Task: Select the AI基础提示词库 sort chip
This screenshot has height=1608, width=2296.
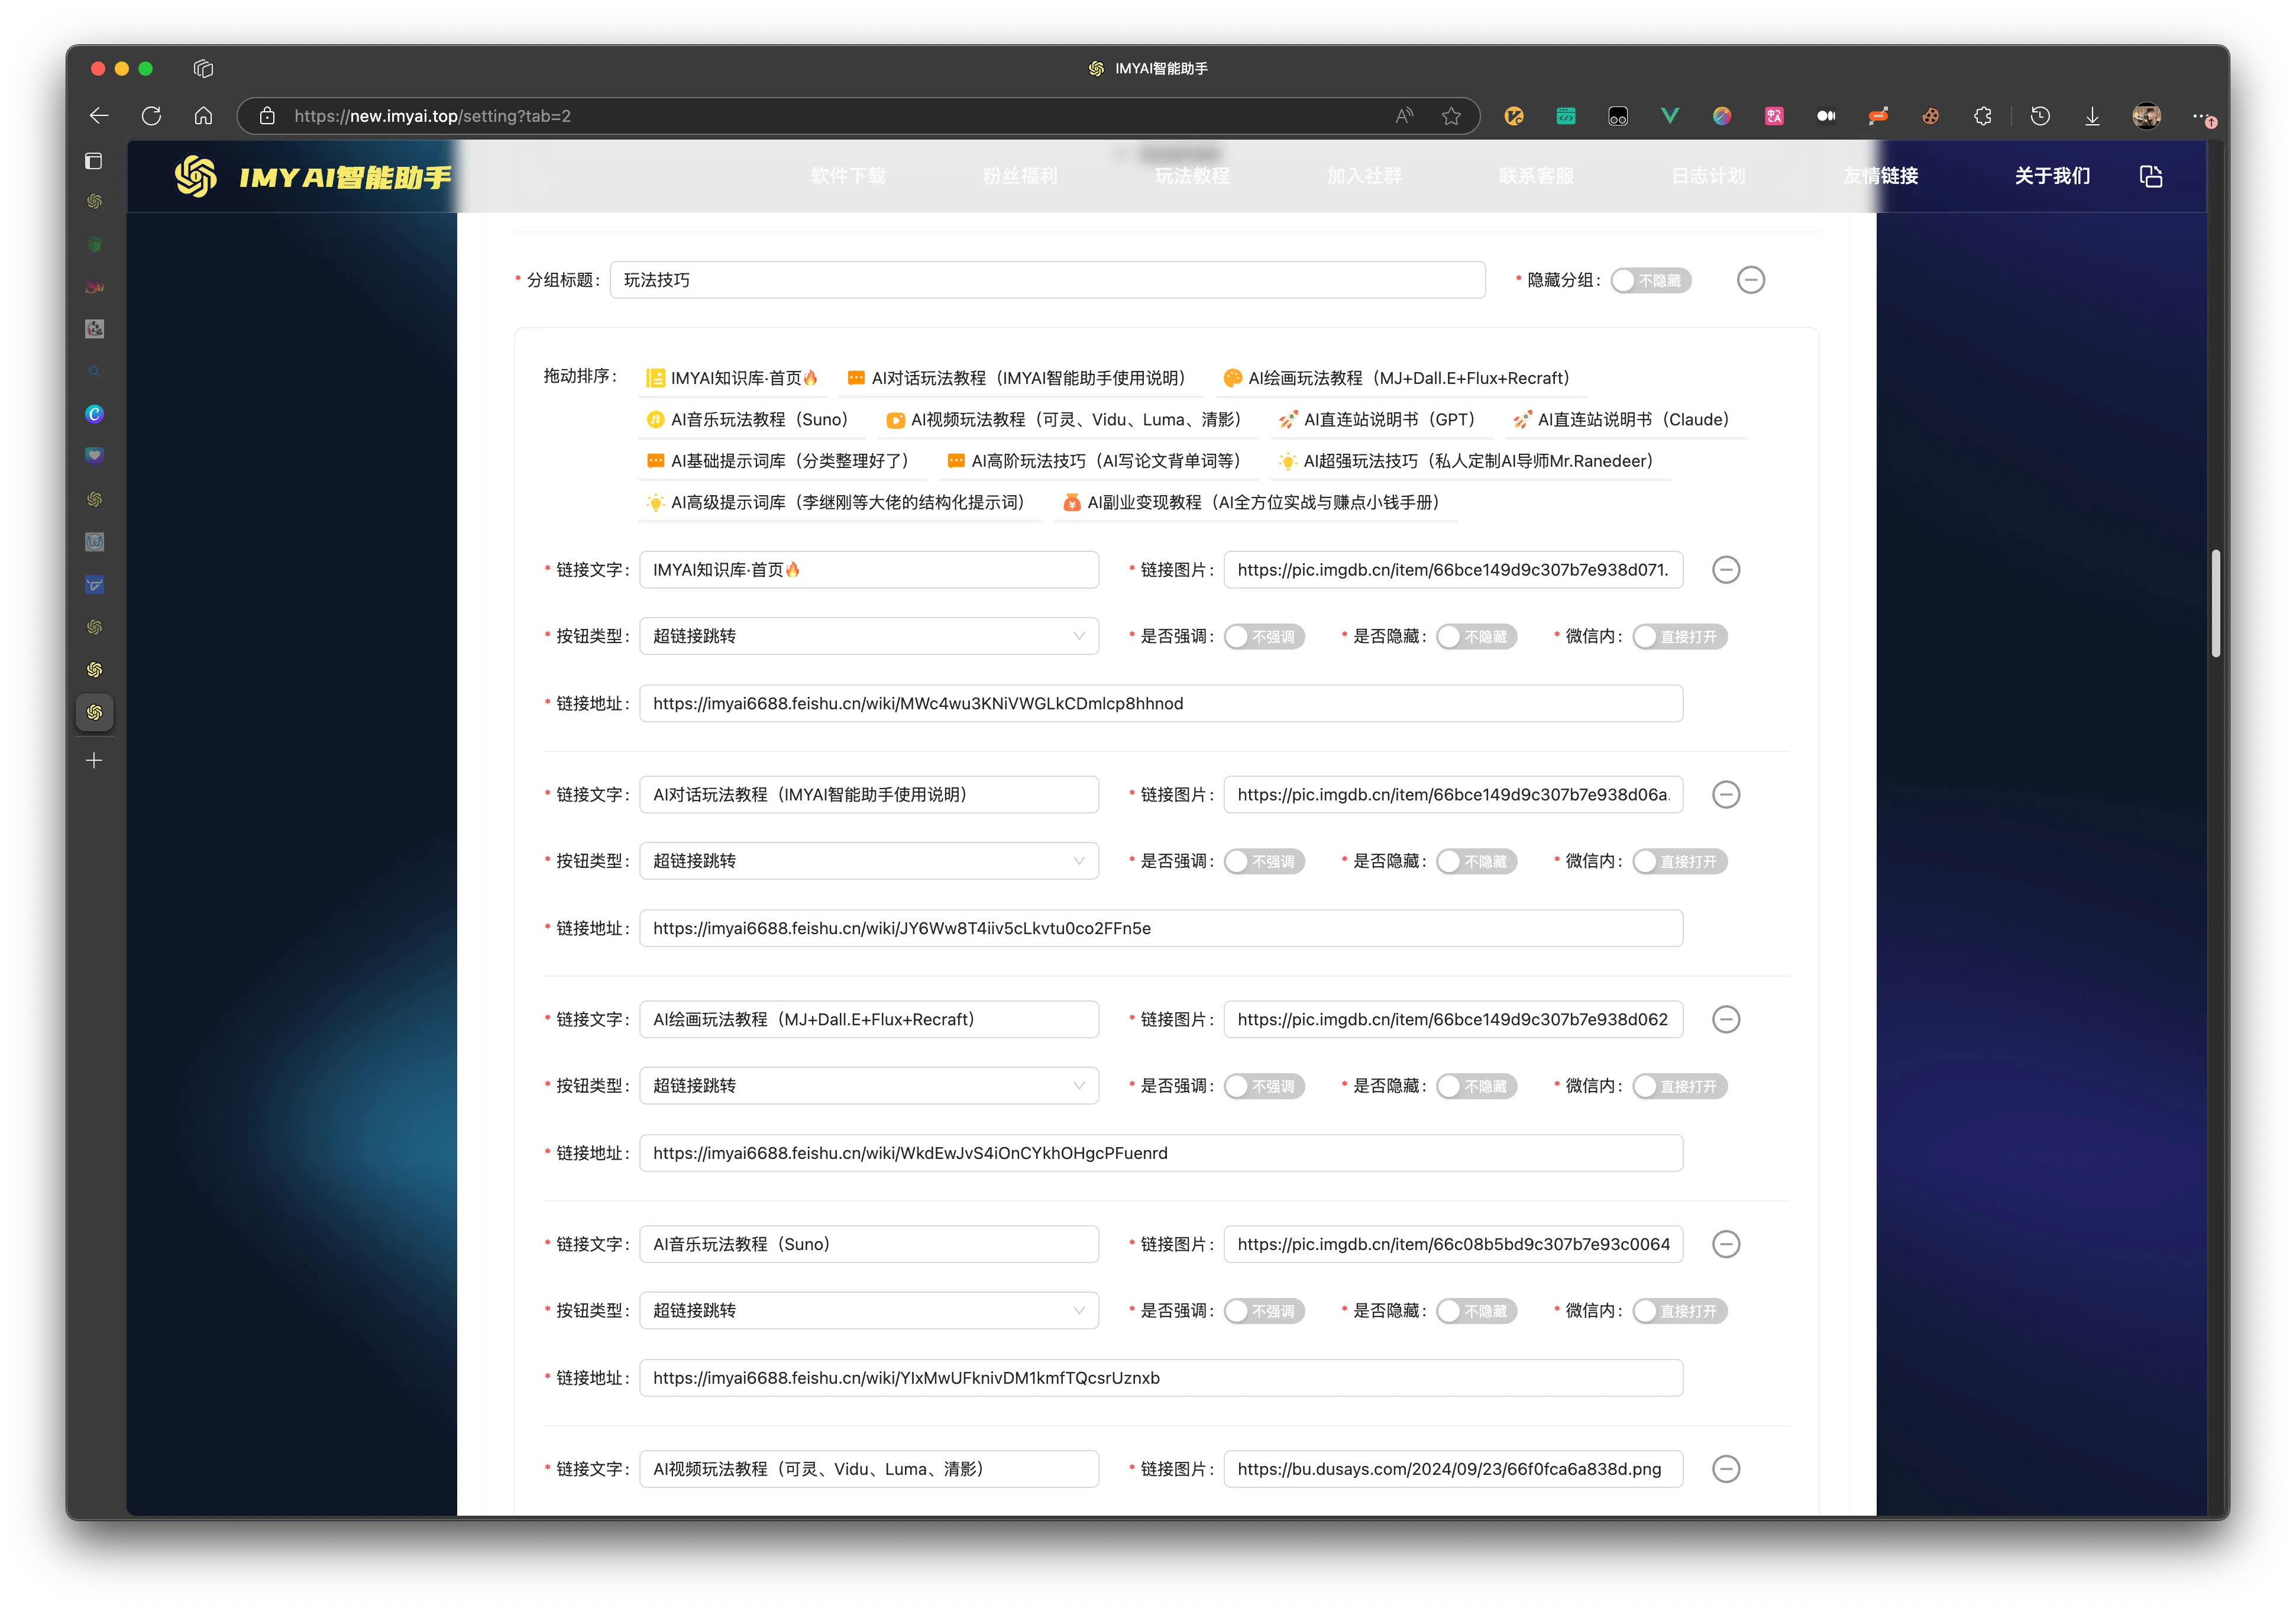Action: coord(782,461)
